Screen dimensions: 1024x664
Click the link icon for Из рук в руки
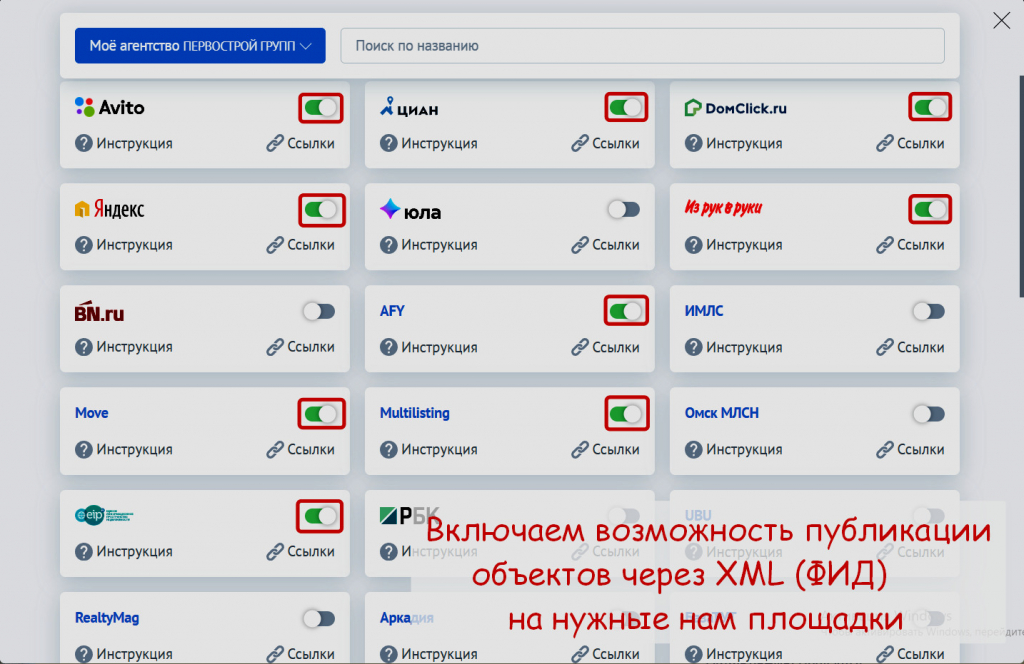click(x=885, y=245)
